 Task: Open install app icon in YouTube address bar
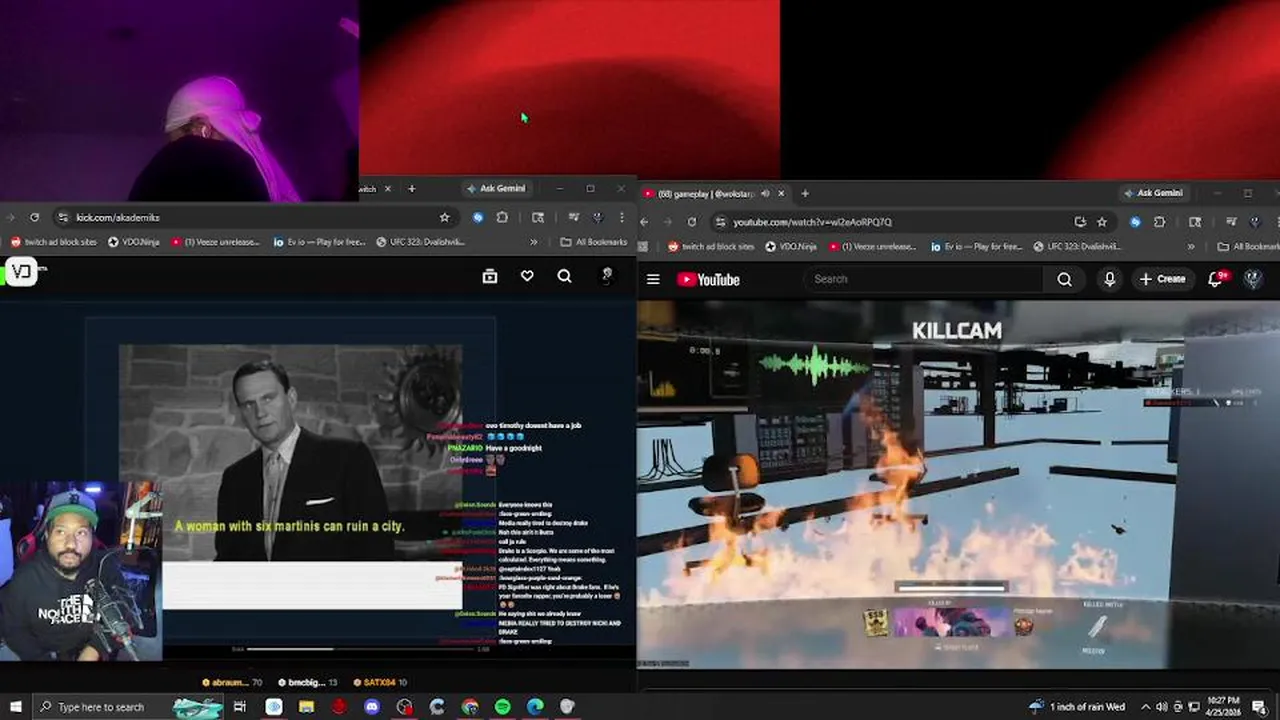click(x=1080, y=222)
